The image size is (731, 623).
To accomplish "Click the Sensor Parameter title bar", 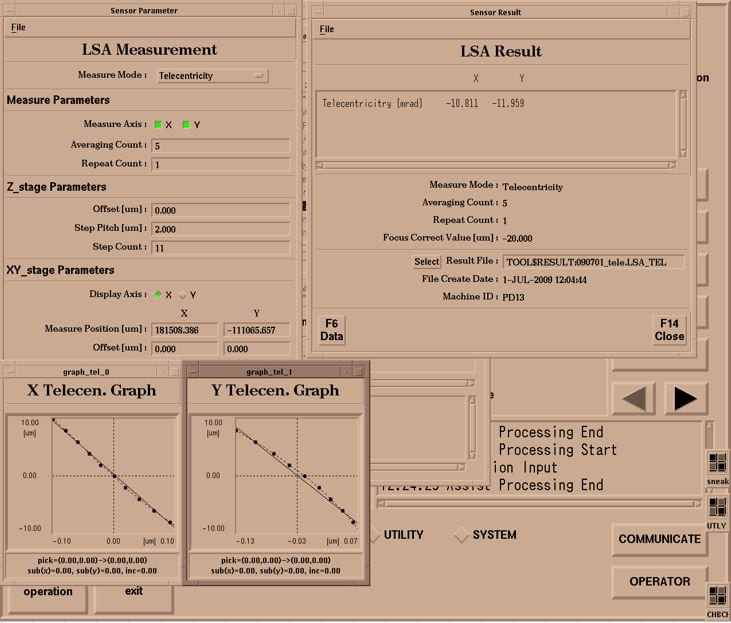I will (x=144, y=10).
